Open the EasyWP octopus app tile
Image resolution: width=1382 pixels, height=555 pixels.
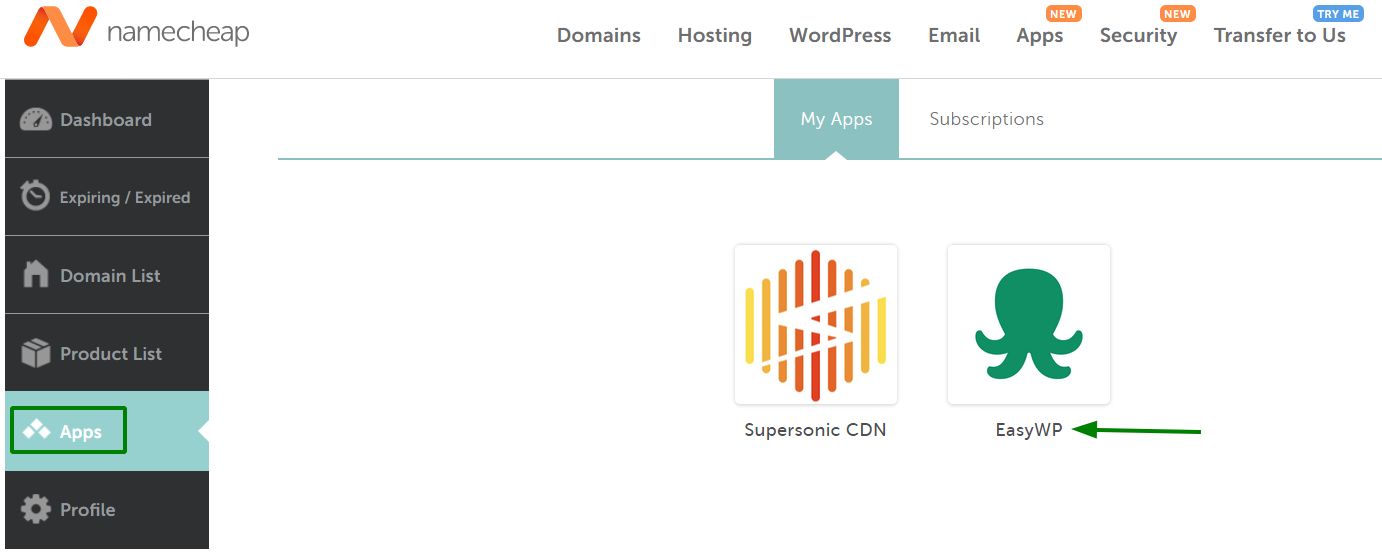(1028, 325)
